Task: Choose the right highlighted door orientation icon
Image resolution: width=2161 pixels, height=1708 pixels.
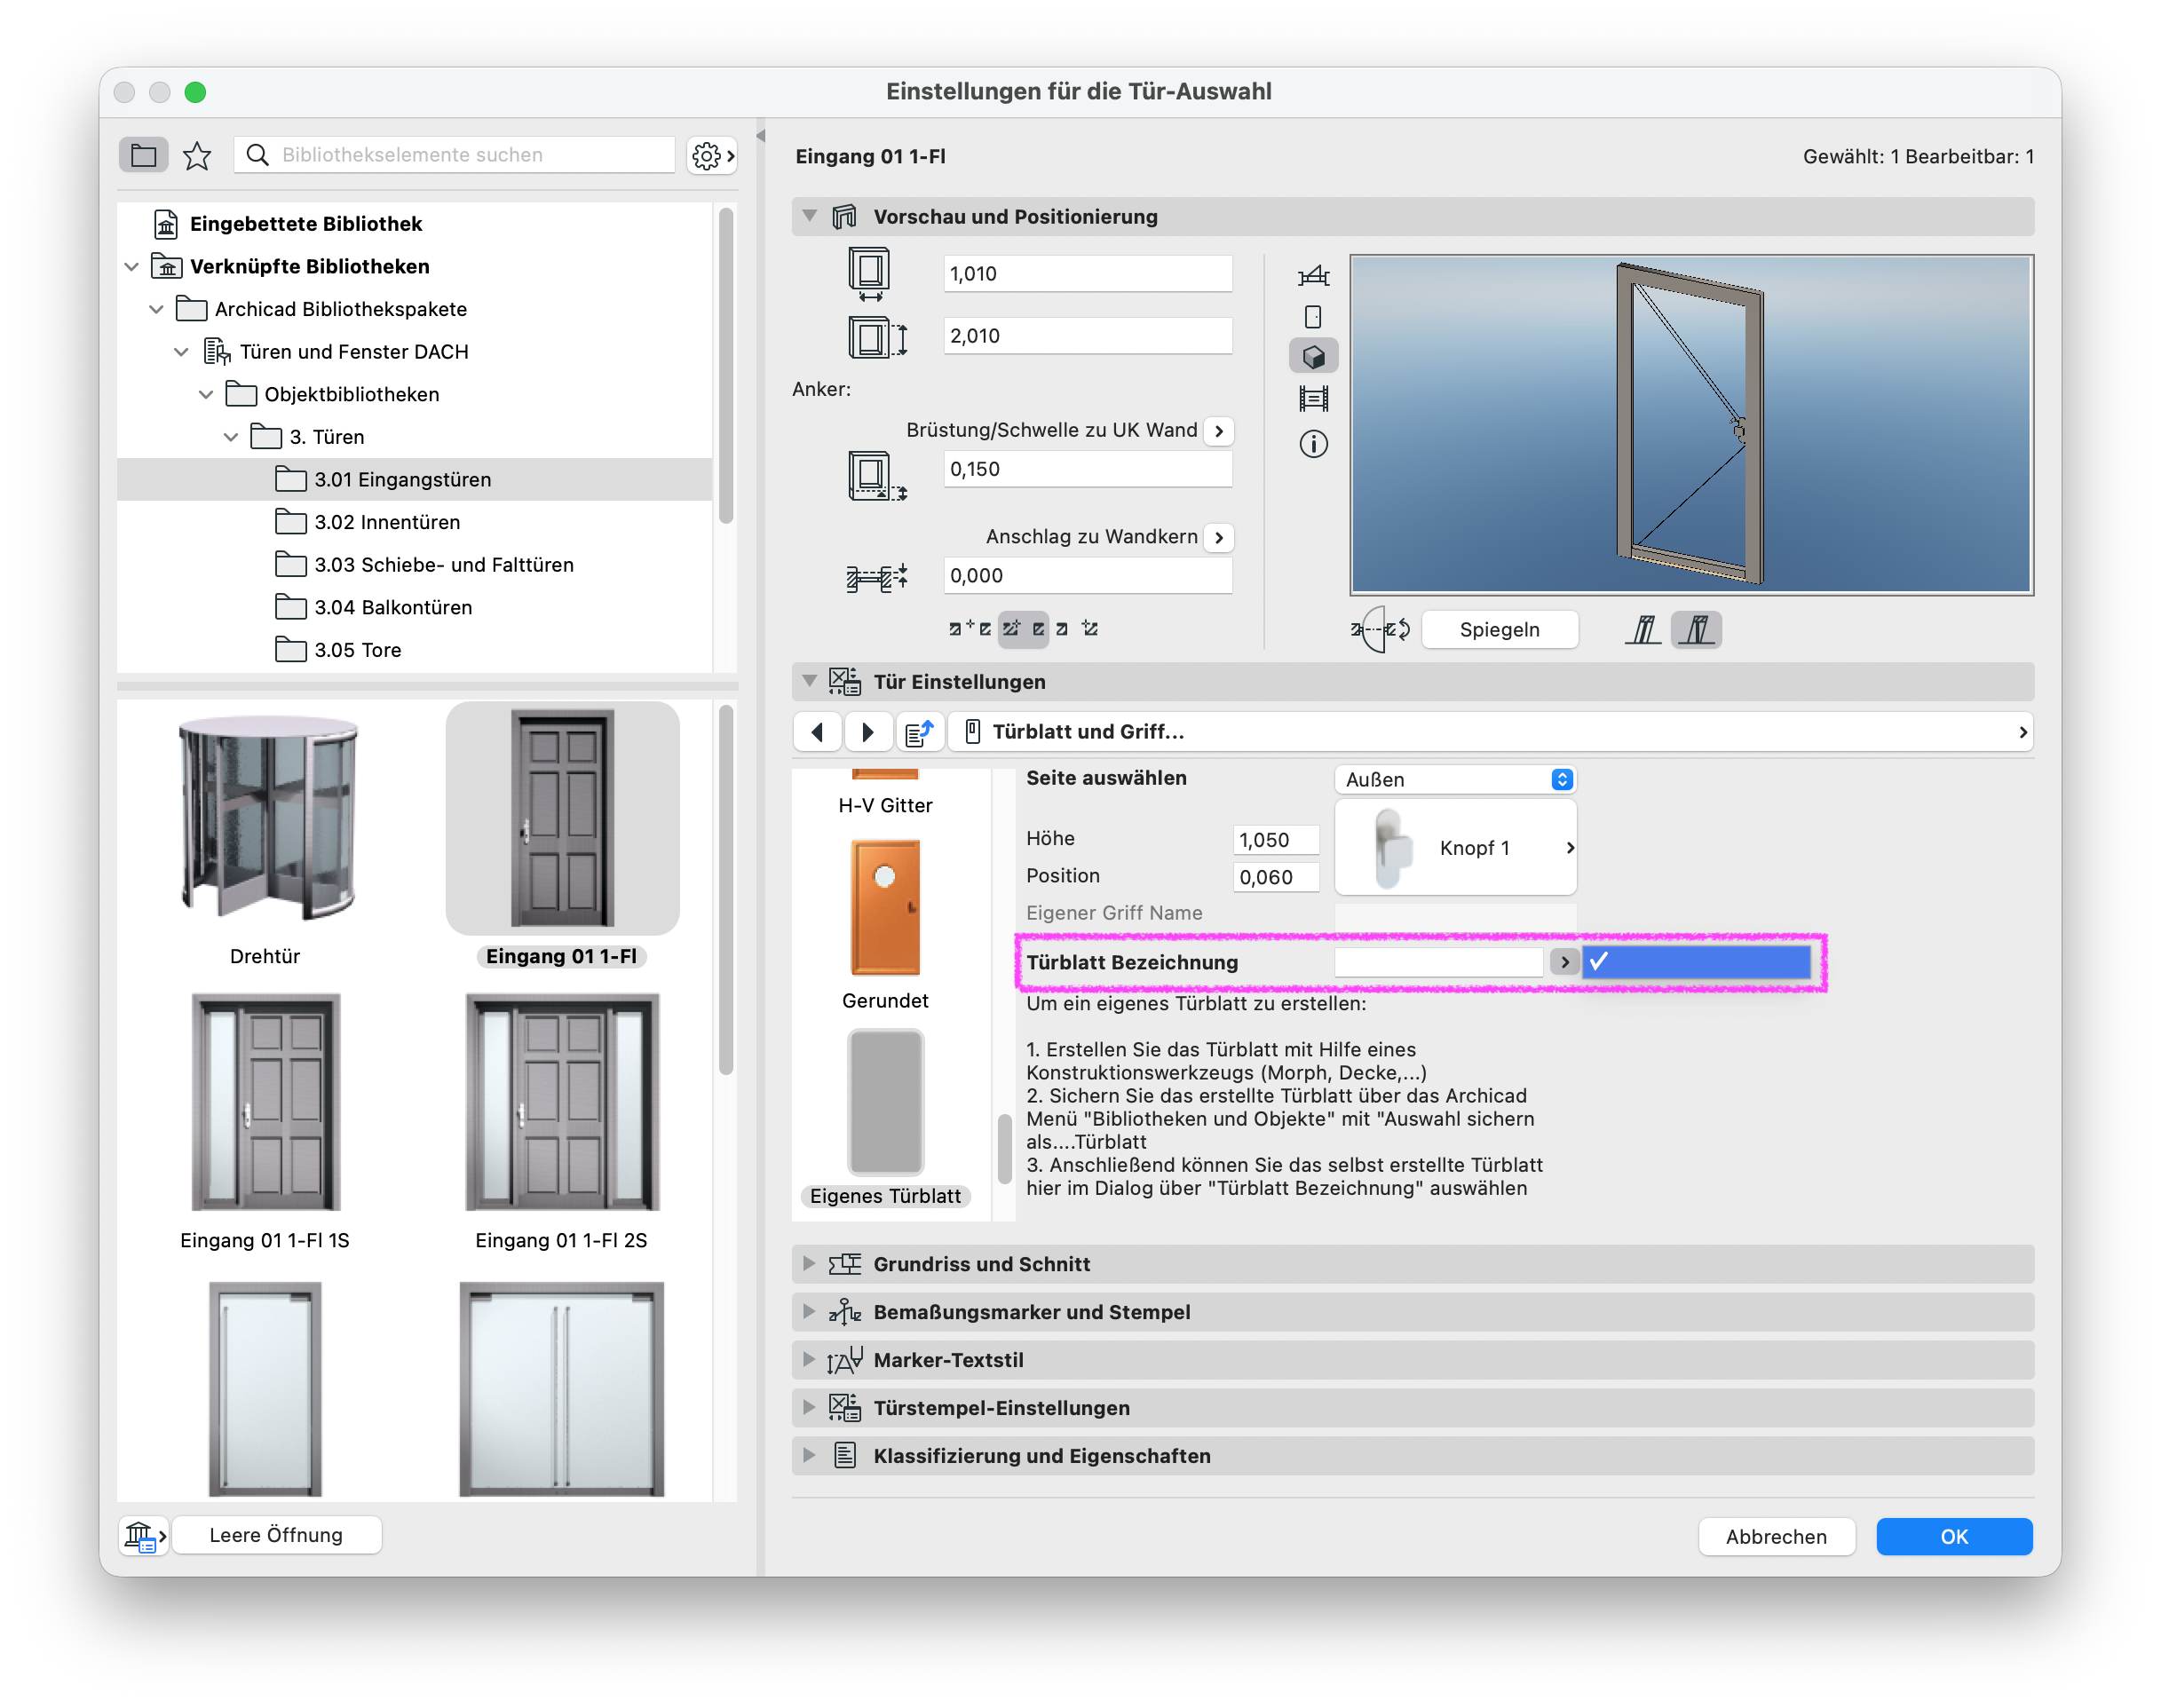Action: point(1697,630)
